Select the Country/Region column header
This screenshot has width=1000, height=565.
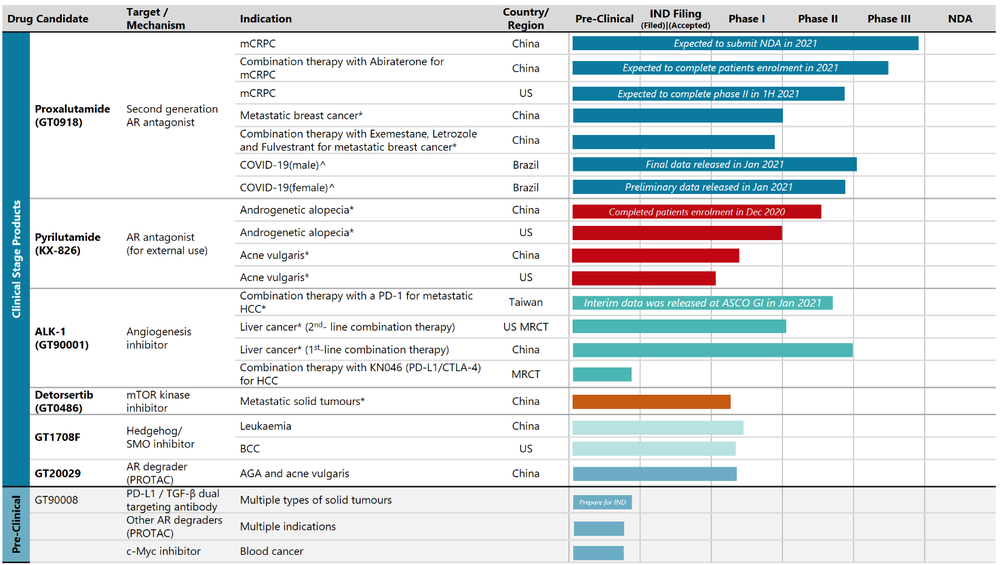pyautogui.click(x=525, y=19)
